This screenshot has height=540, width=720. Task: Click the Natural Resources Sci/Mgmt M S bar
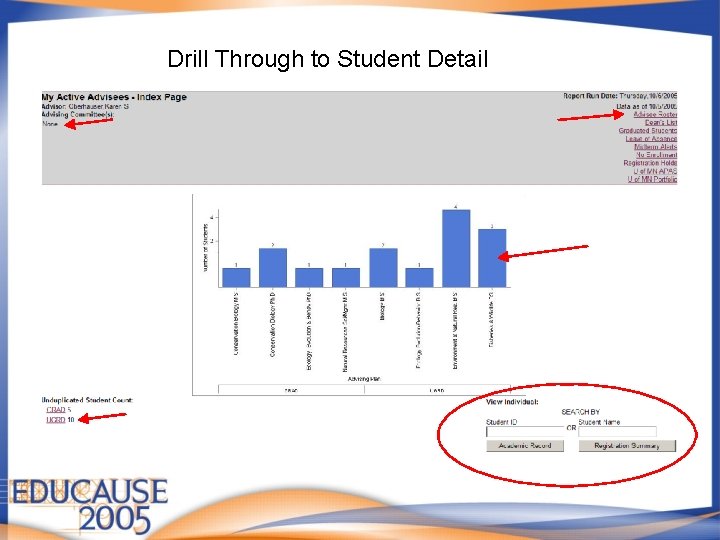[346, 278]
